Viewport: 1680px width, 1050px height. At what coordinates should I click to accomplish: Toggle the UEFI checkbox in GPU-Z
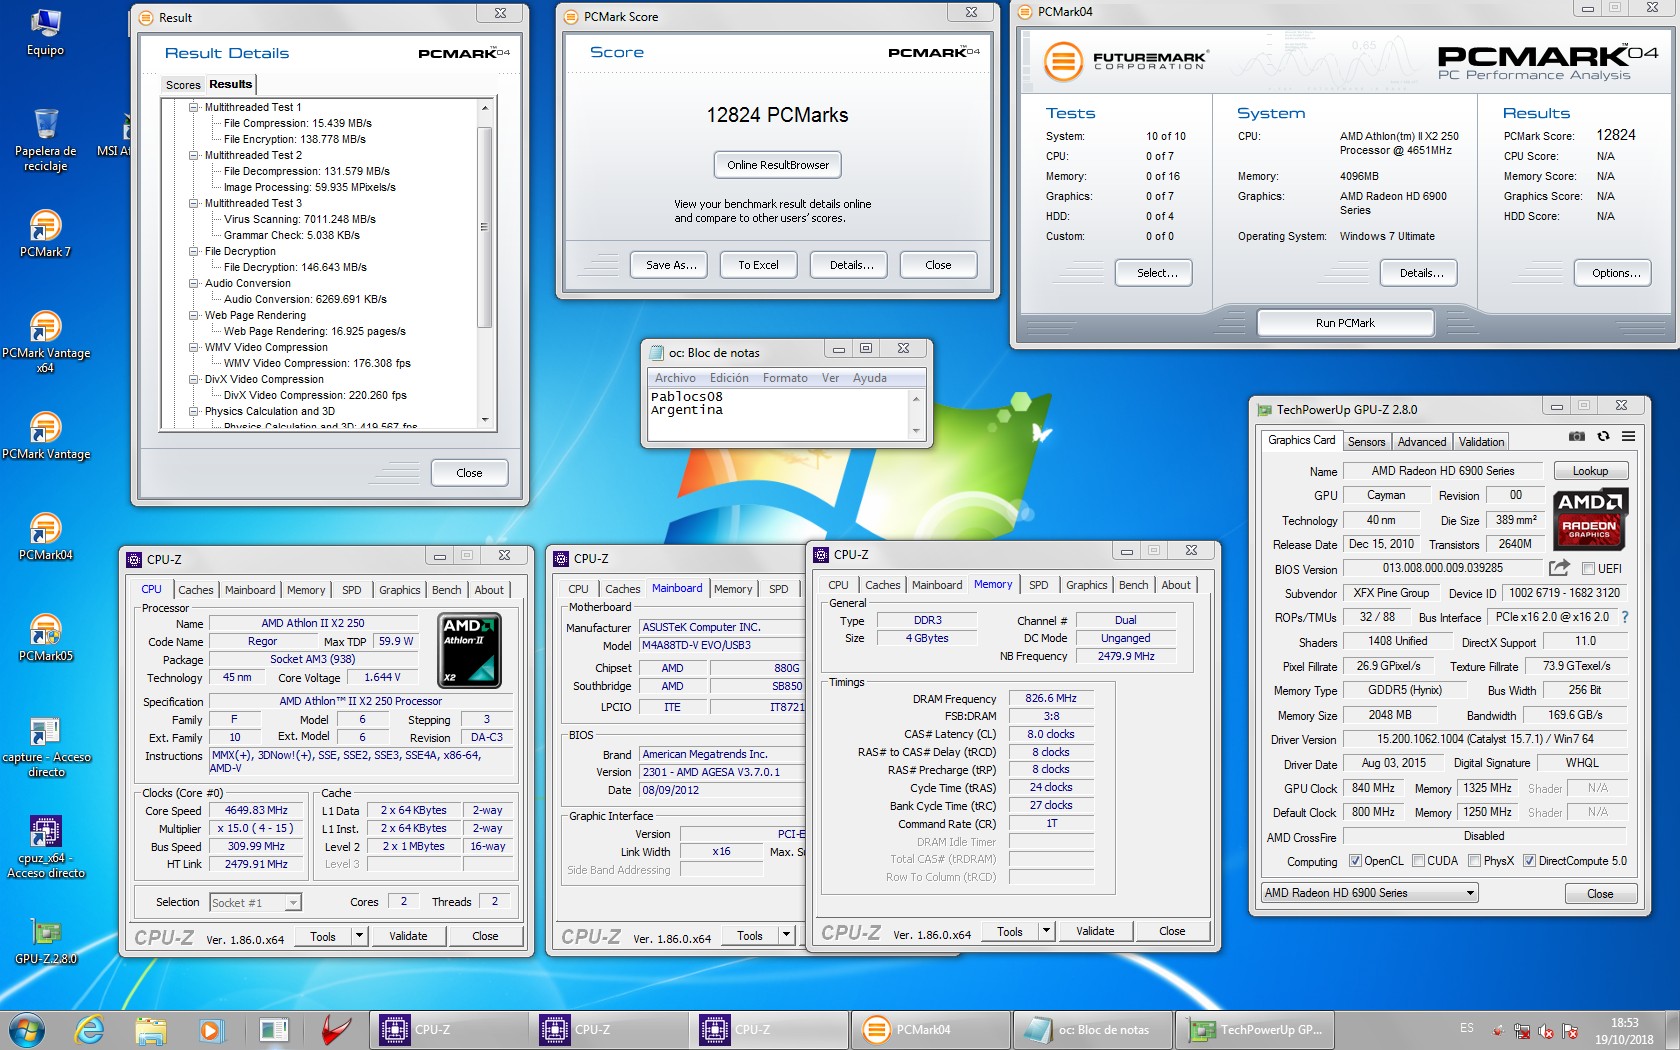pyautogui.click(x=1588, y=569)
